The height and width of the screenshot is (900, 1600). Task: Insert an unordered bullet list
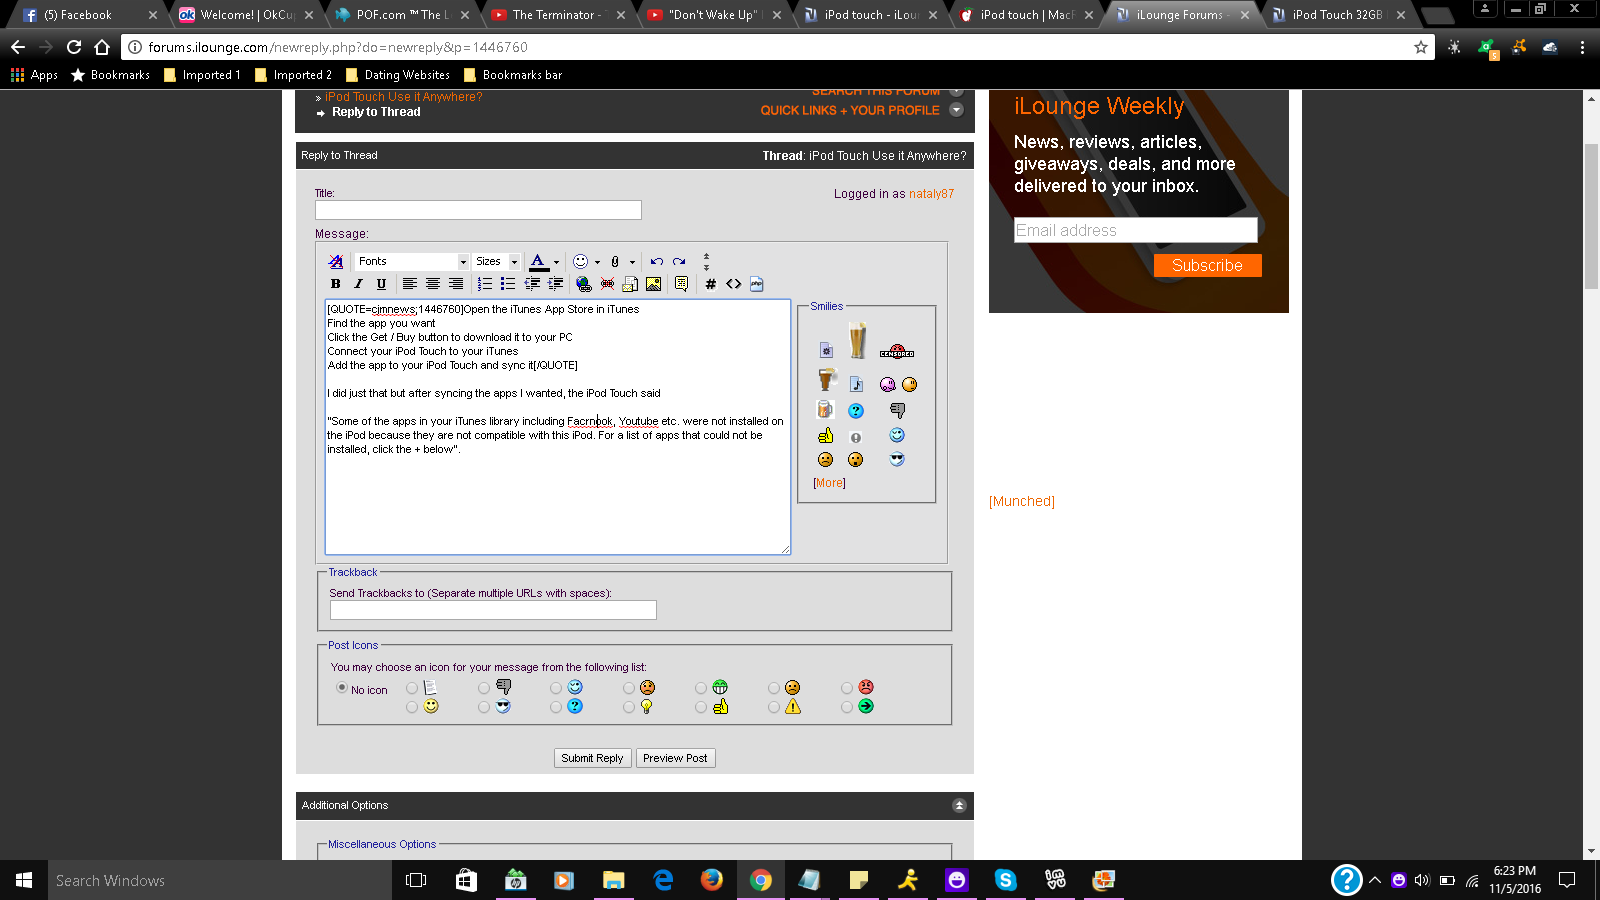click(x=508, y=284)
